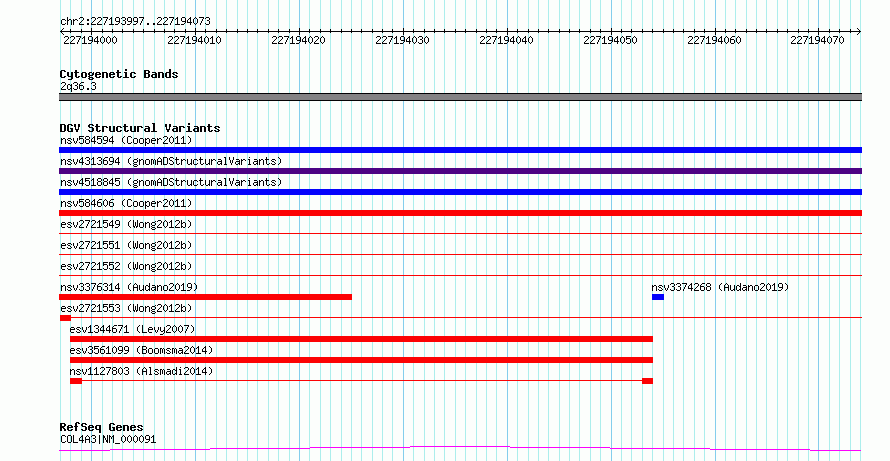This screenshot has height=461, width=890.
Task: Open the first gnomAD variant label nsv4313694
Action: 171,161
